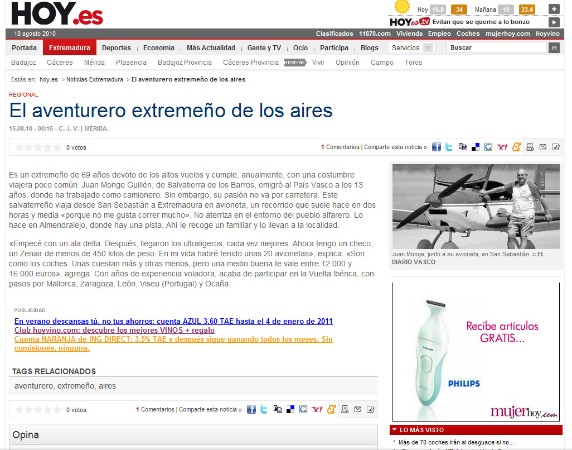This screenshot has height=450, width=572.
Task: Share article on Twitter in top share bar
Action: (449, 147)
